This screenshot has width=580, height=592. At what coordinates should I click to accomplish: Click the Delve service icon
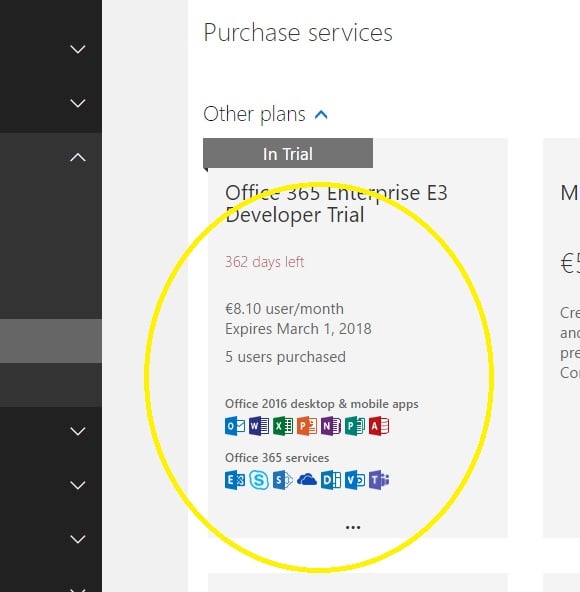point(331,480)
